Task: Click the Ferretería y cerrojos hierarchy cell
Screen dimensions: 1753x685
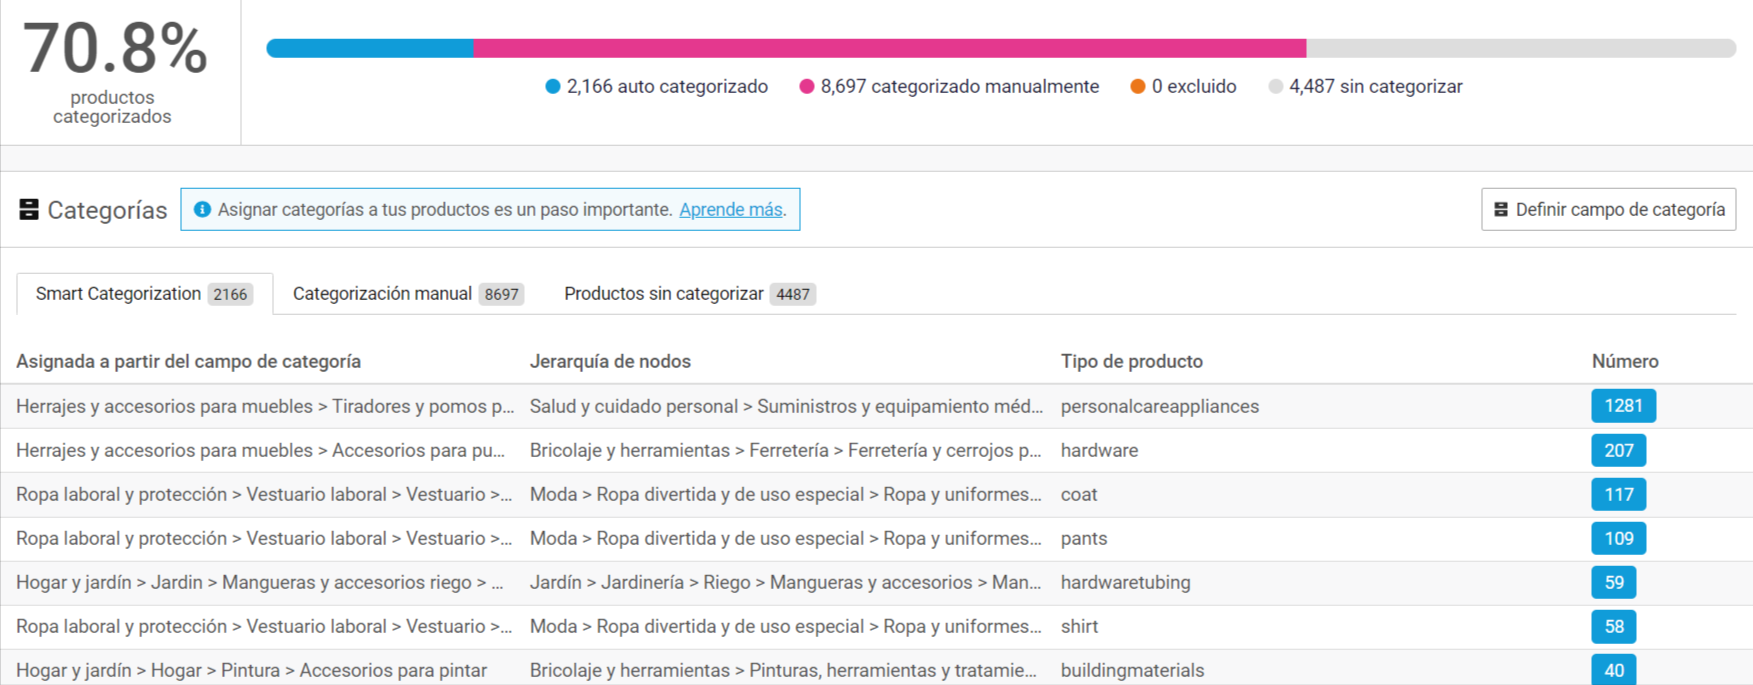Action: pyautogui.click(x=786, y=451)
